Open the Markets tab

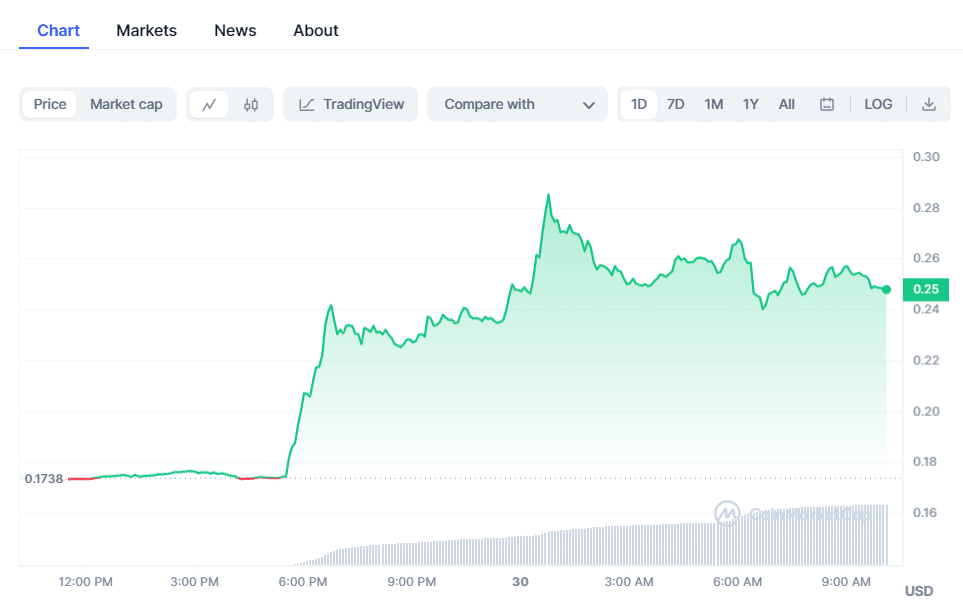[146, 30]
